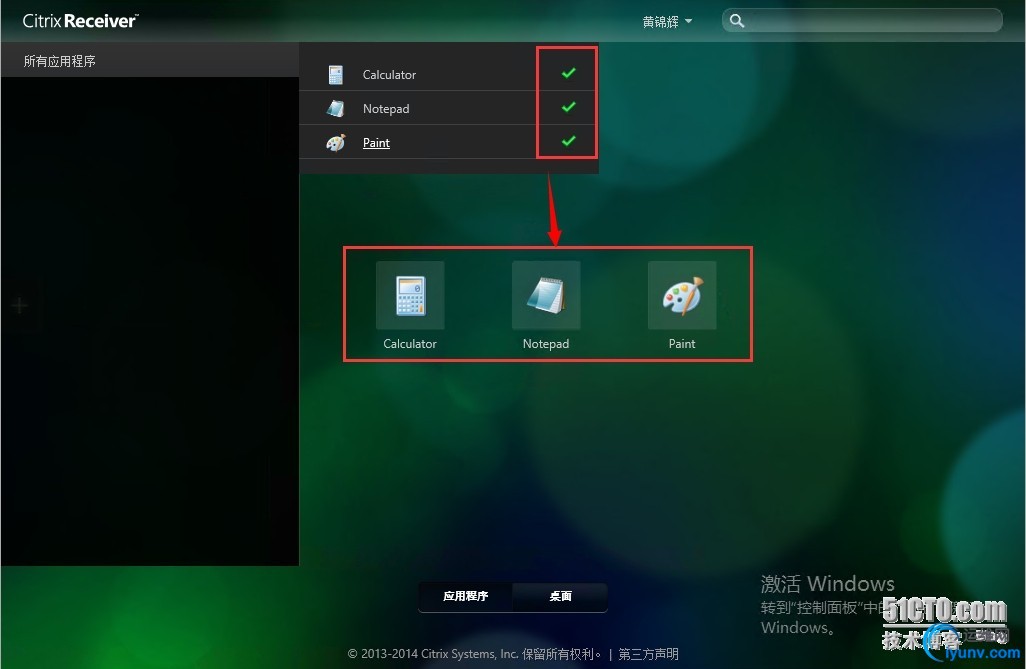Viewport: 1026px width, 669px height.
Task: Launch the large Calculator app tile
Action: pyautogui.click(x=410, y=295)
